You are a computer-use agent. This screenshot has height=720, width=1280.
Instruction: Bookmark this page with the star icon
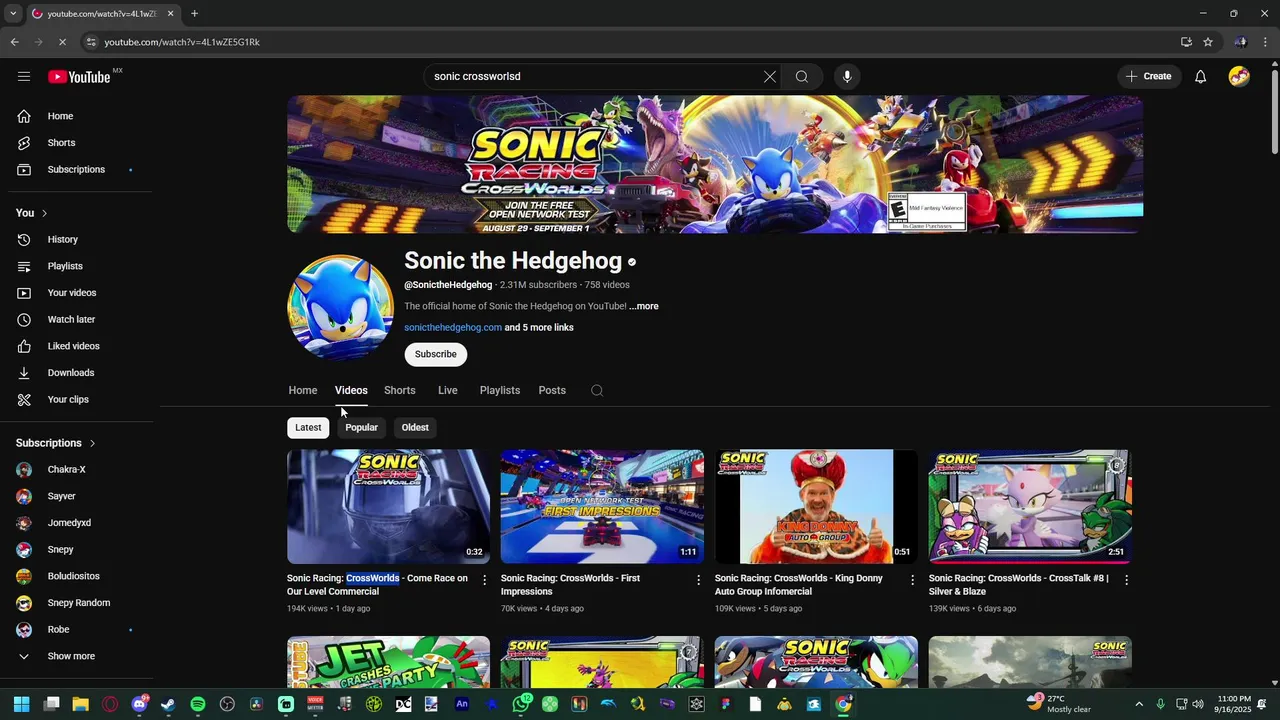tap(1208, 42)
